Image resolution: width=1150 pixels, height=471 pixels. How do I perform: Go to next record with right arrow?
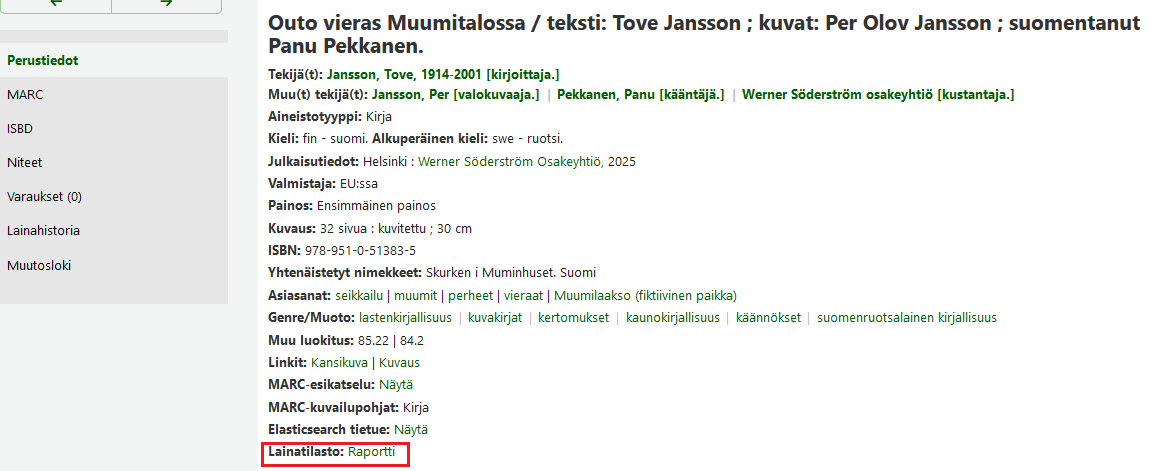[168, 4]
